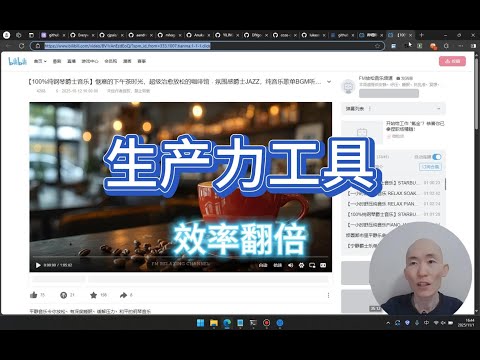Image resolution: width=480 pixels, height=360 pixels.
Task: Bookmark this page with the address bar star
Action: (377, 46)
